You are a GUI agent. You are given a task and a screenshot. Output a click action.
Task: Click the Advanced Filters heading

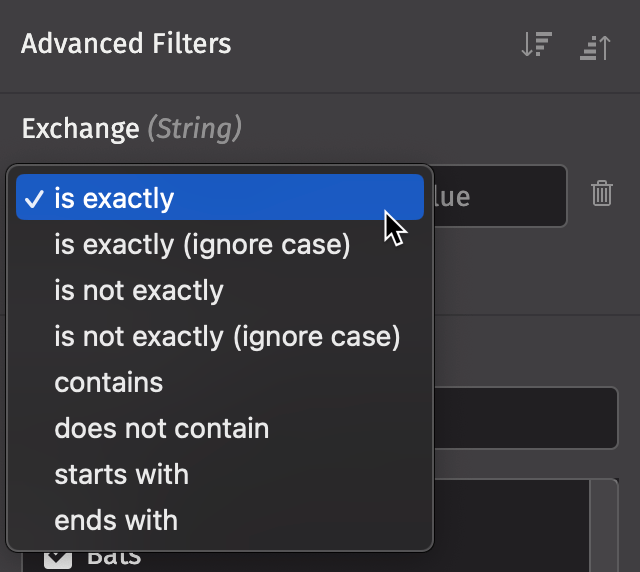(126, 44)
